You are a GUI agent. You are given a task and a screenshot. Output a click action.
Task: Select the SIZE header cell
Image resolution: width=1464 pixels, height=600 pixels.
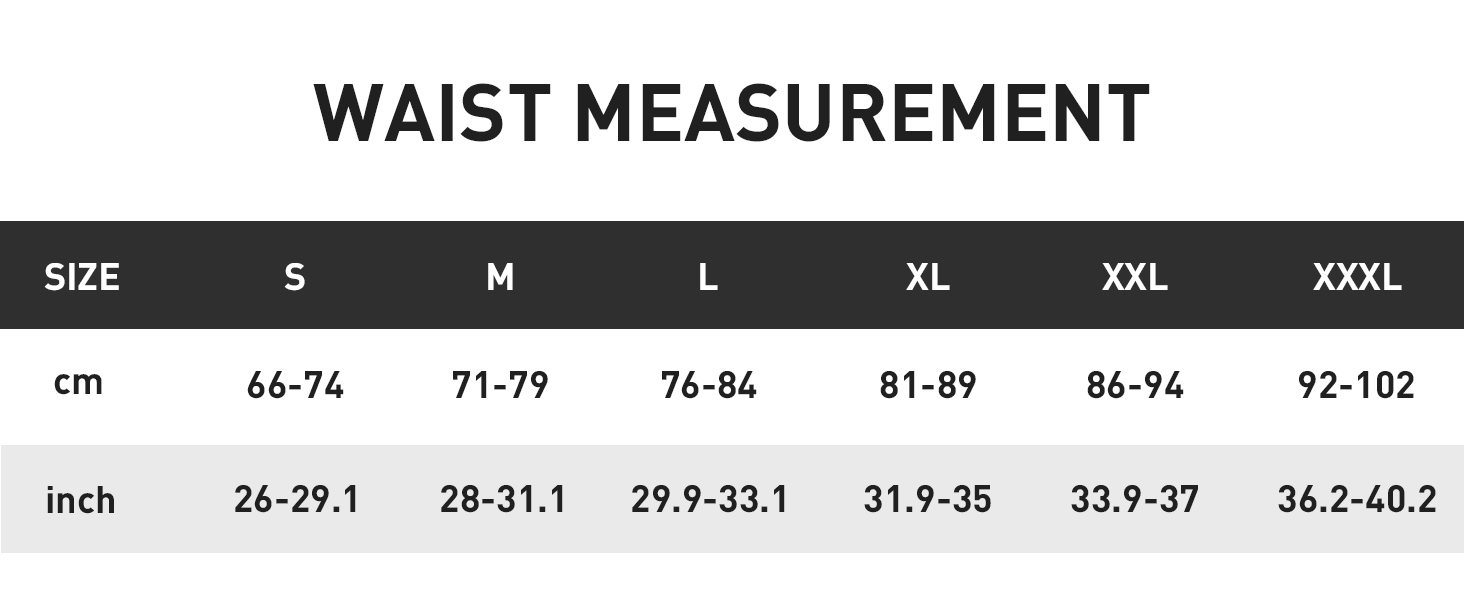pyautogui.click(x=82, y=277)
